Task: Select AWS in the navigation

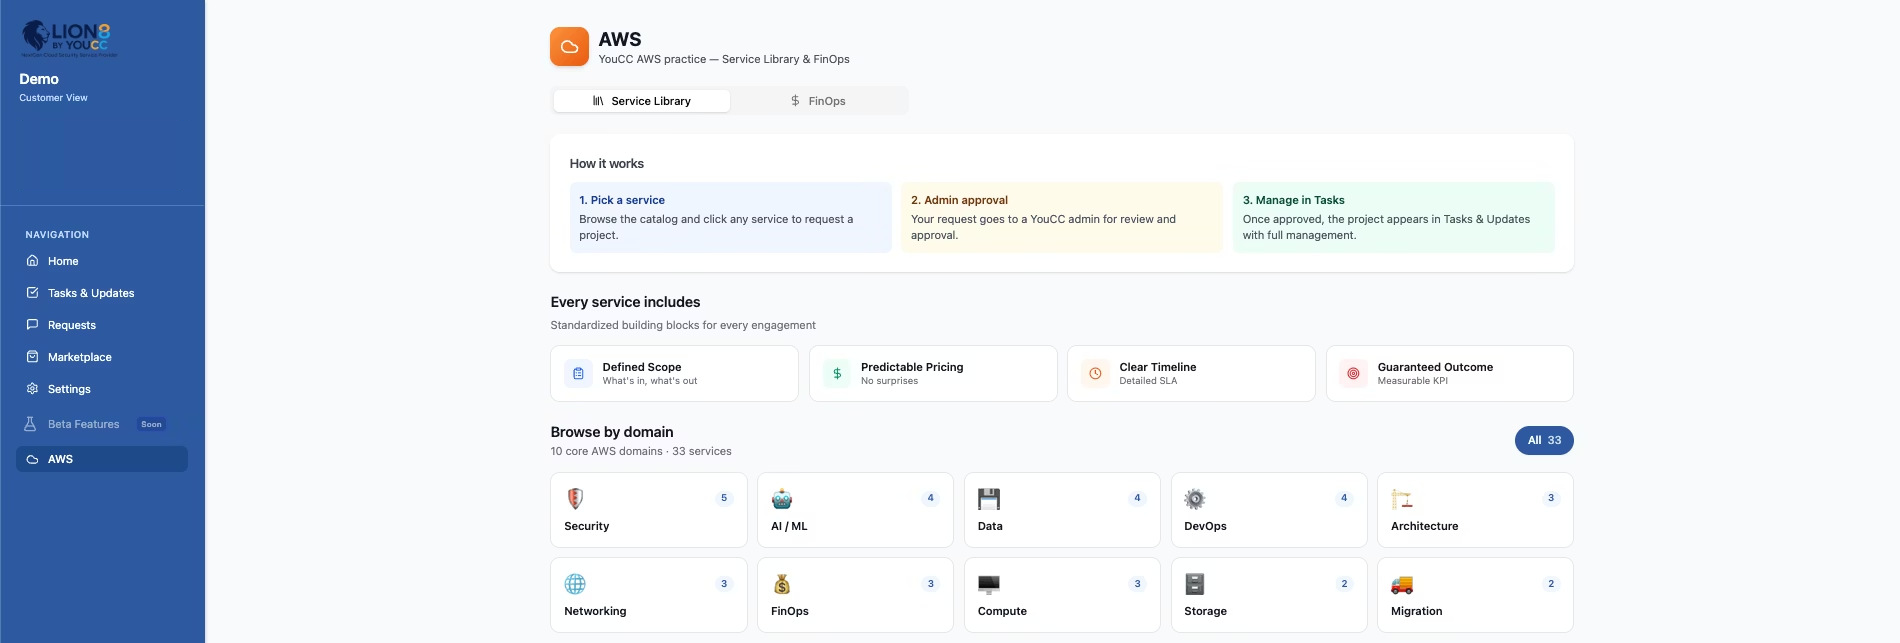Action: click(x=102, y=459)
